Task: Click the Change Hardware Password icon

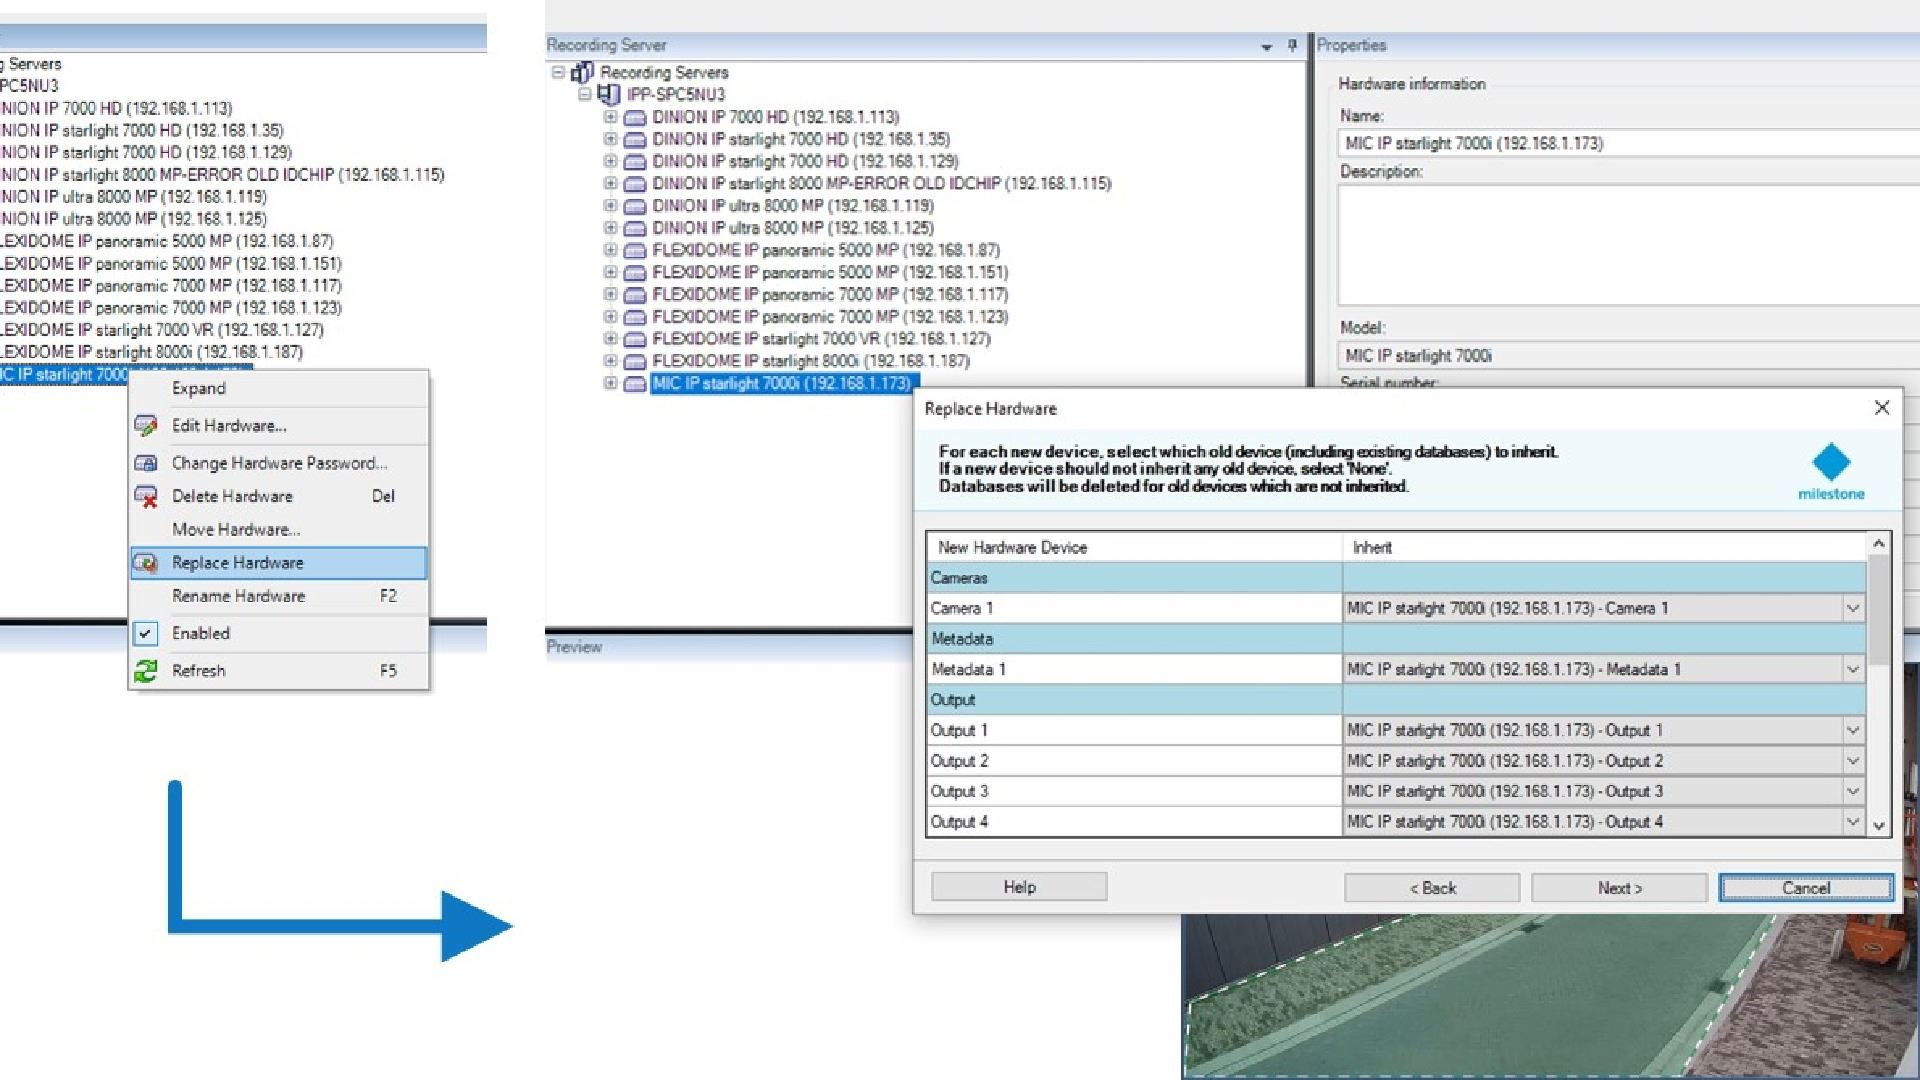Action: pyautogui.click(x=146, y=463)
